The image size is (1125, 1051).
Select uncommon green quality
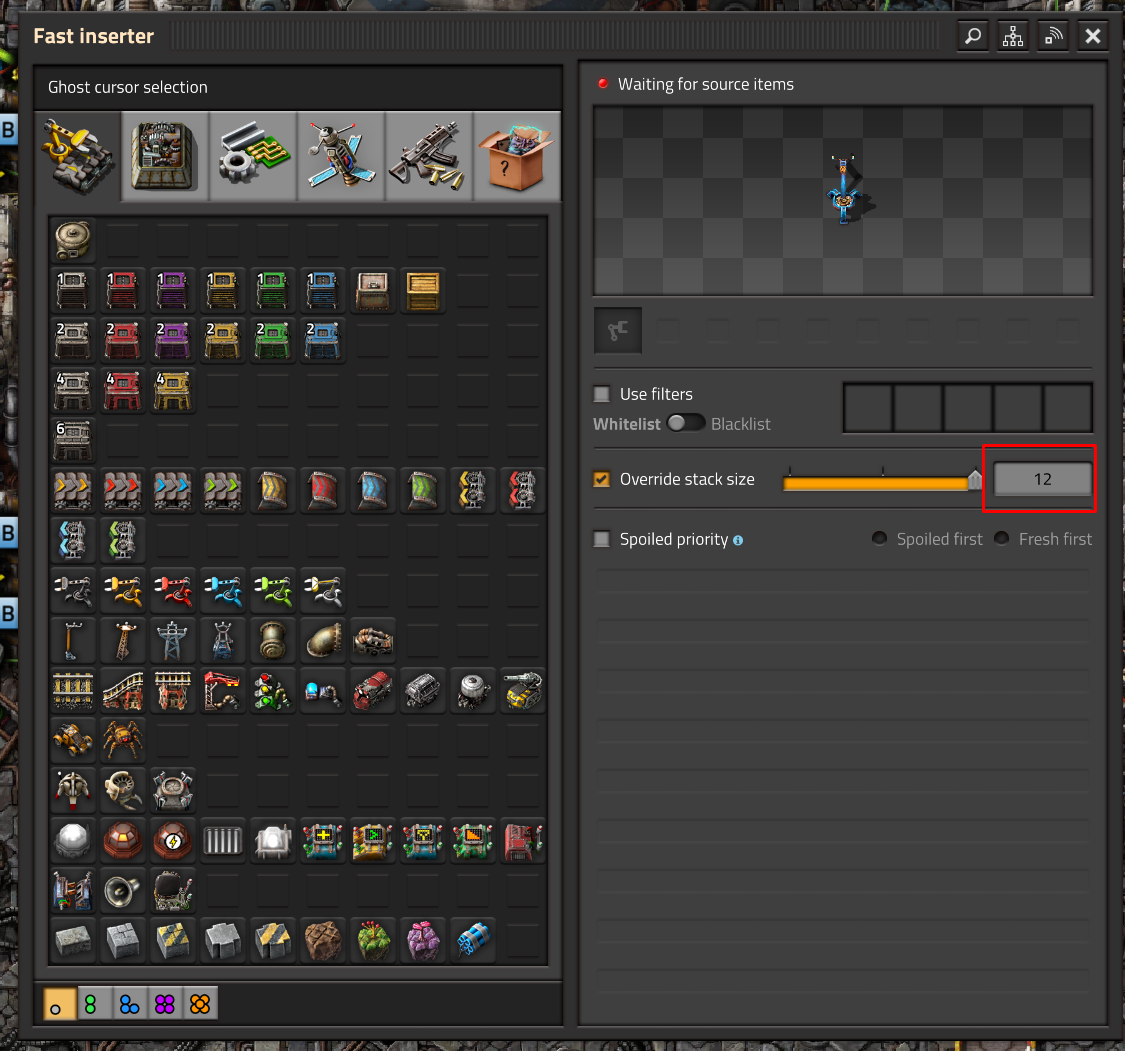[x=94, y=1004]
